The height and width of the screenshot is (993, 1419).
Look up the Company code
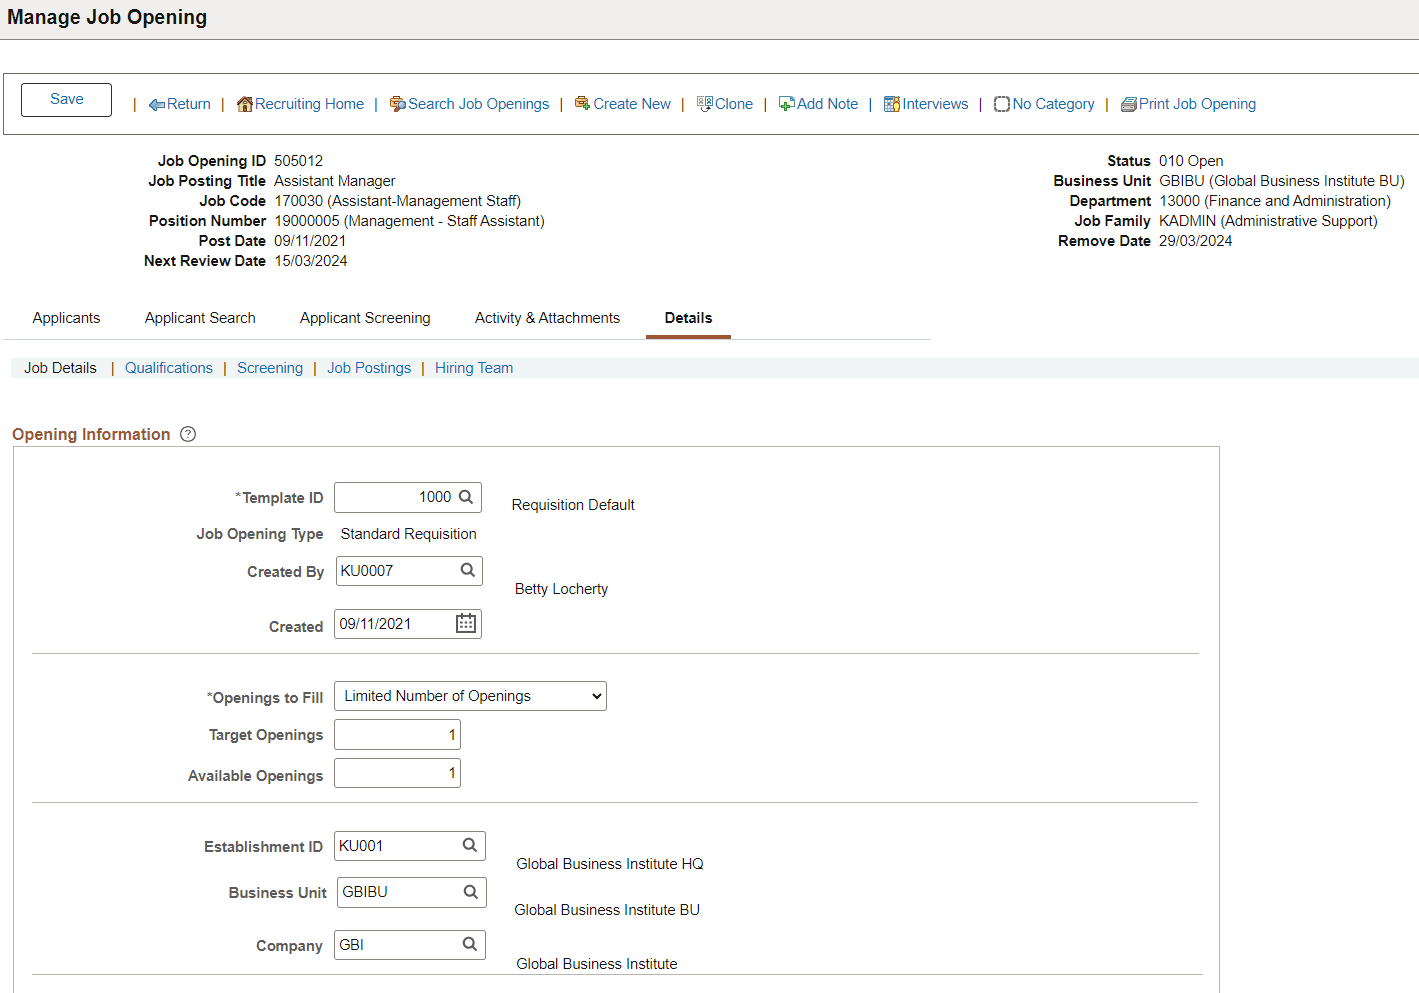click(x=469, y=944)
